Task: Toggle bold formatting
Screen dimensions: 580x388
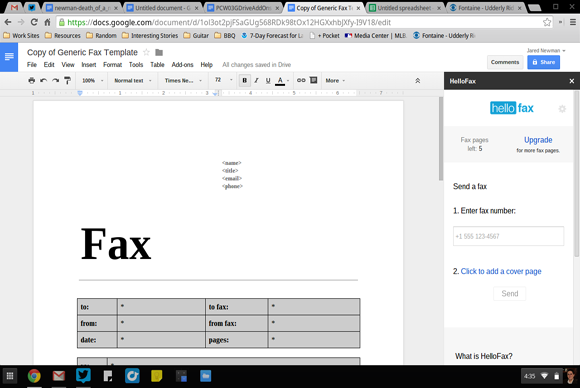Action: click(245, 80)
